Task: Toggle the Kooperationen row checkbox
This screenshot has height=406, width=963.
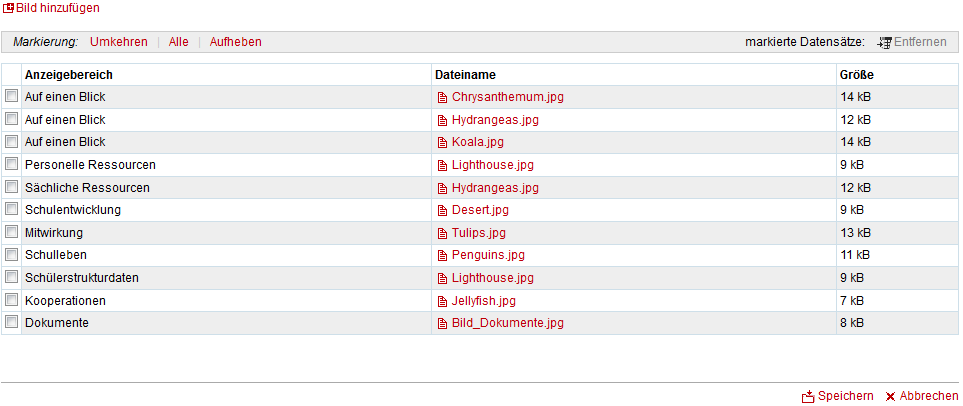Action: pyautogui.click(x=12, y=300)
